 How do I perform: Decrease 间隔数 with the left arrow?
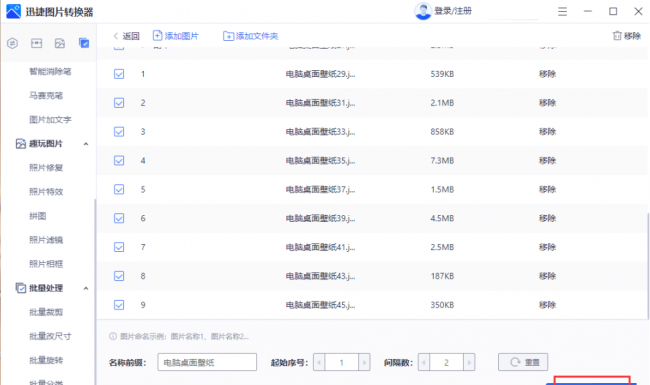(424, 363)
